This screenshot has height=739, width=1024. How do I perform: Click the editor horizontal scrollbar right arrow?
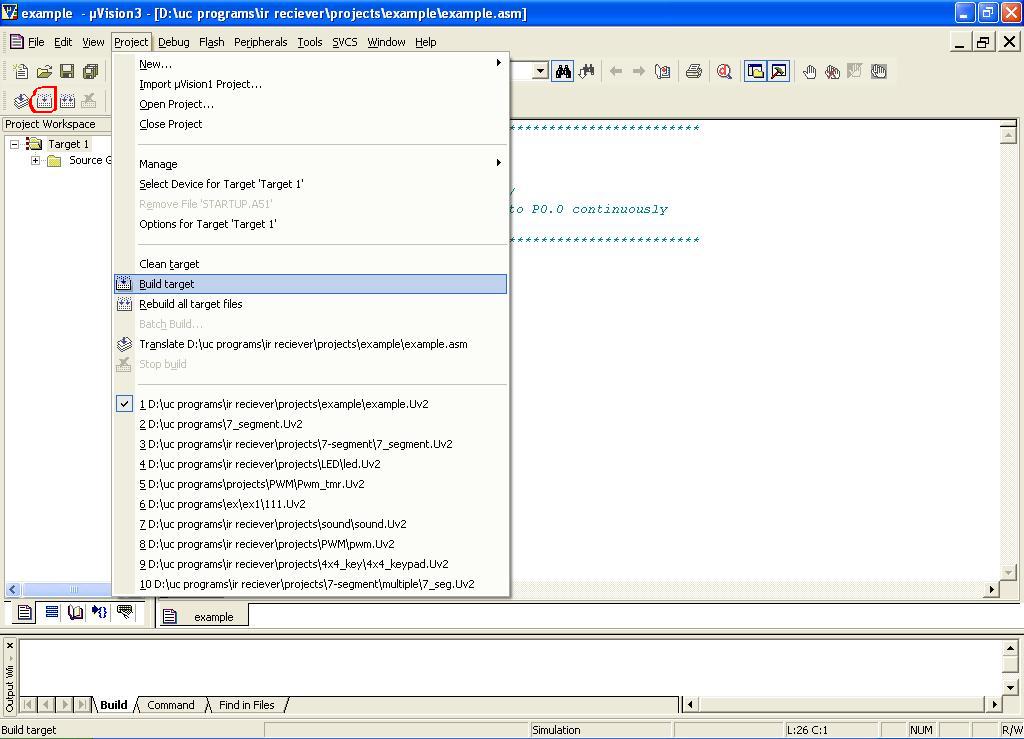(x=992, y=589)
